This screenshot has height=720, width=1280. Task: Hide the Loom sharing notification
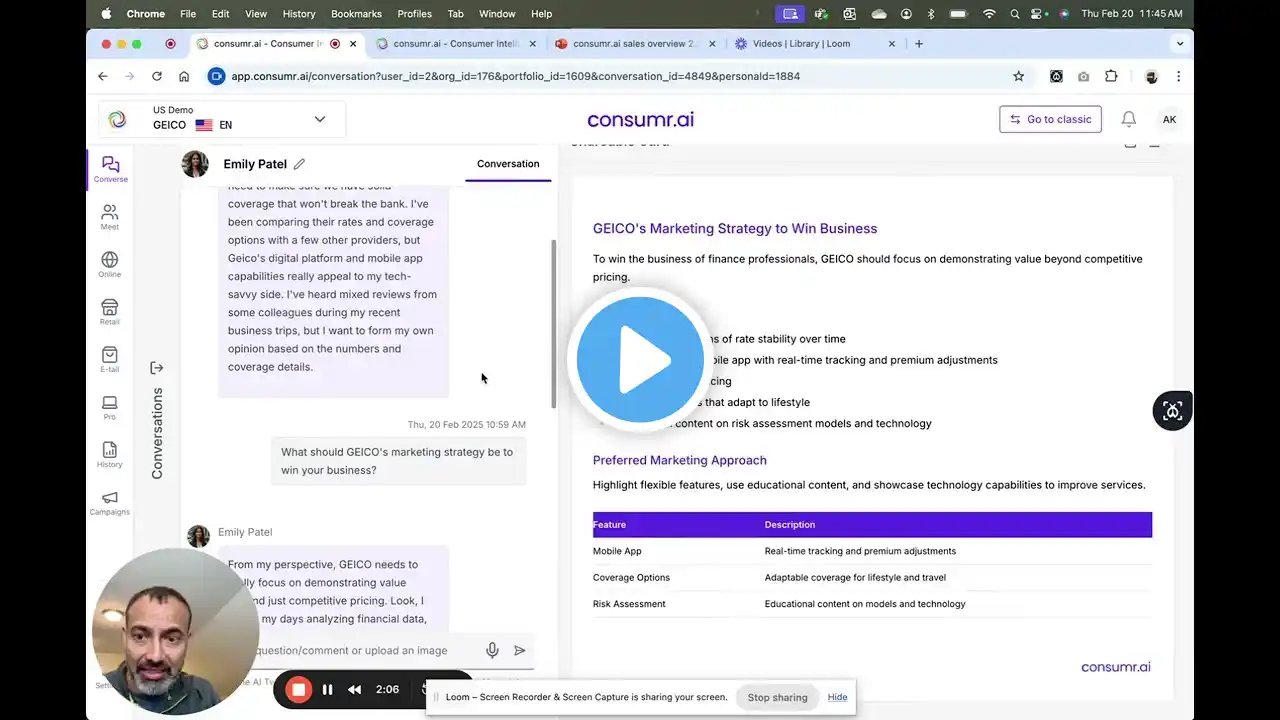pos(838,697)
